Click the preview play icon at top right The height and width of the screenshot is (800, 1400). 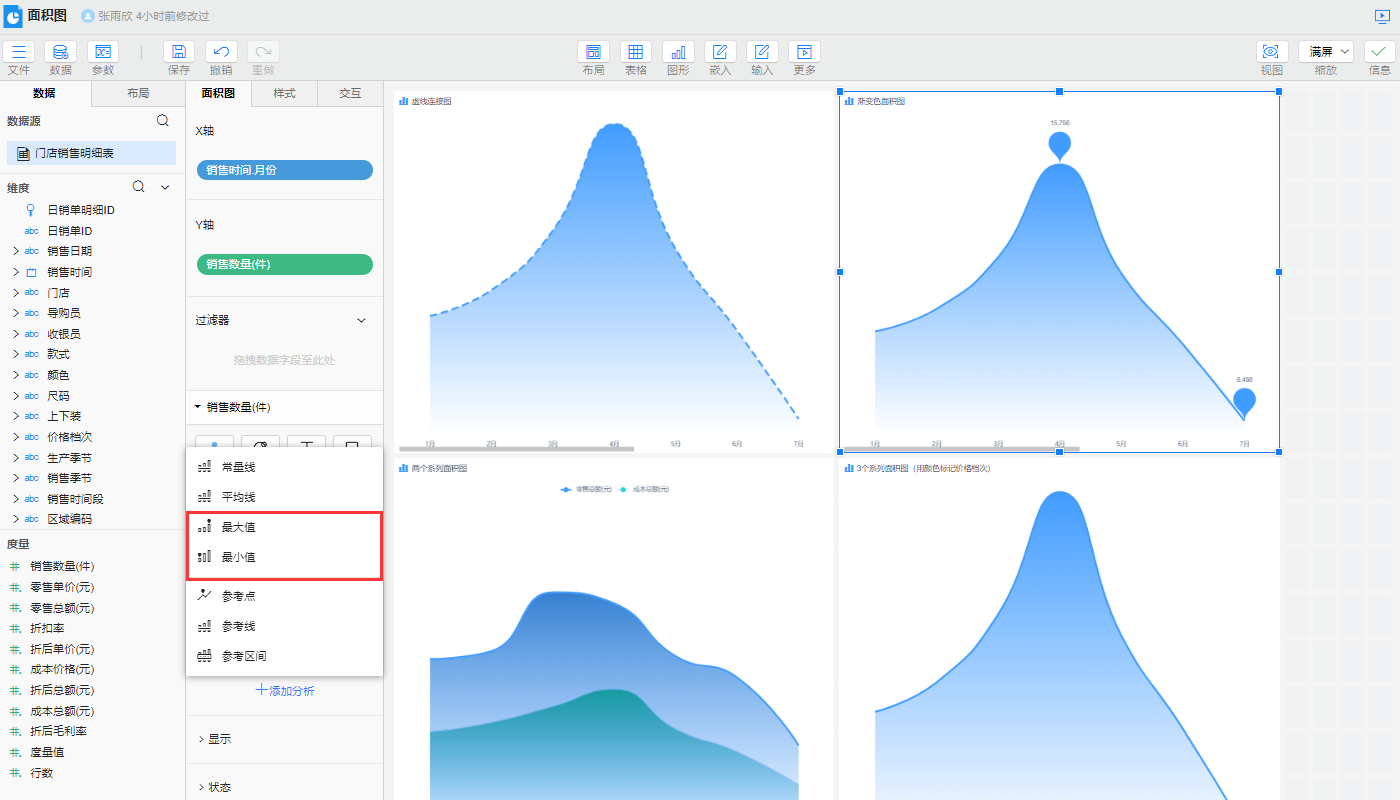click(1382, 16)
